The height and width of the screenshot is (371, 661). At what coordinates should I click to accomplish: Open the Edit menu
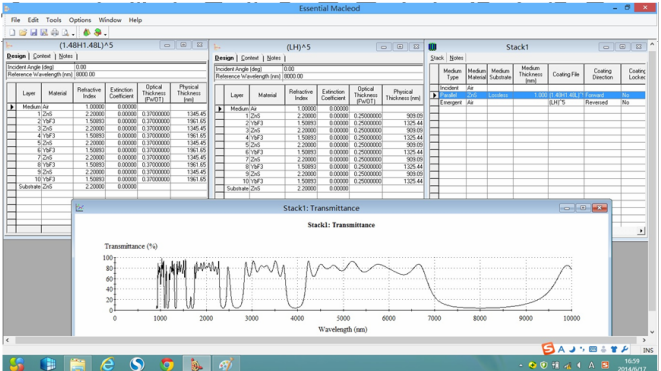33,20
